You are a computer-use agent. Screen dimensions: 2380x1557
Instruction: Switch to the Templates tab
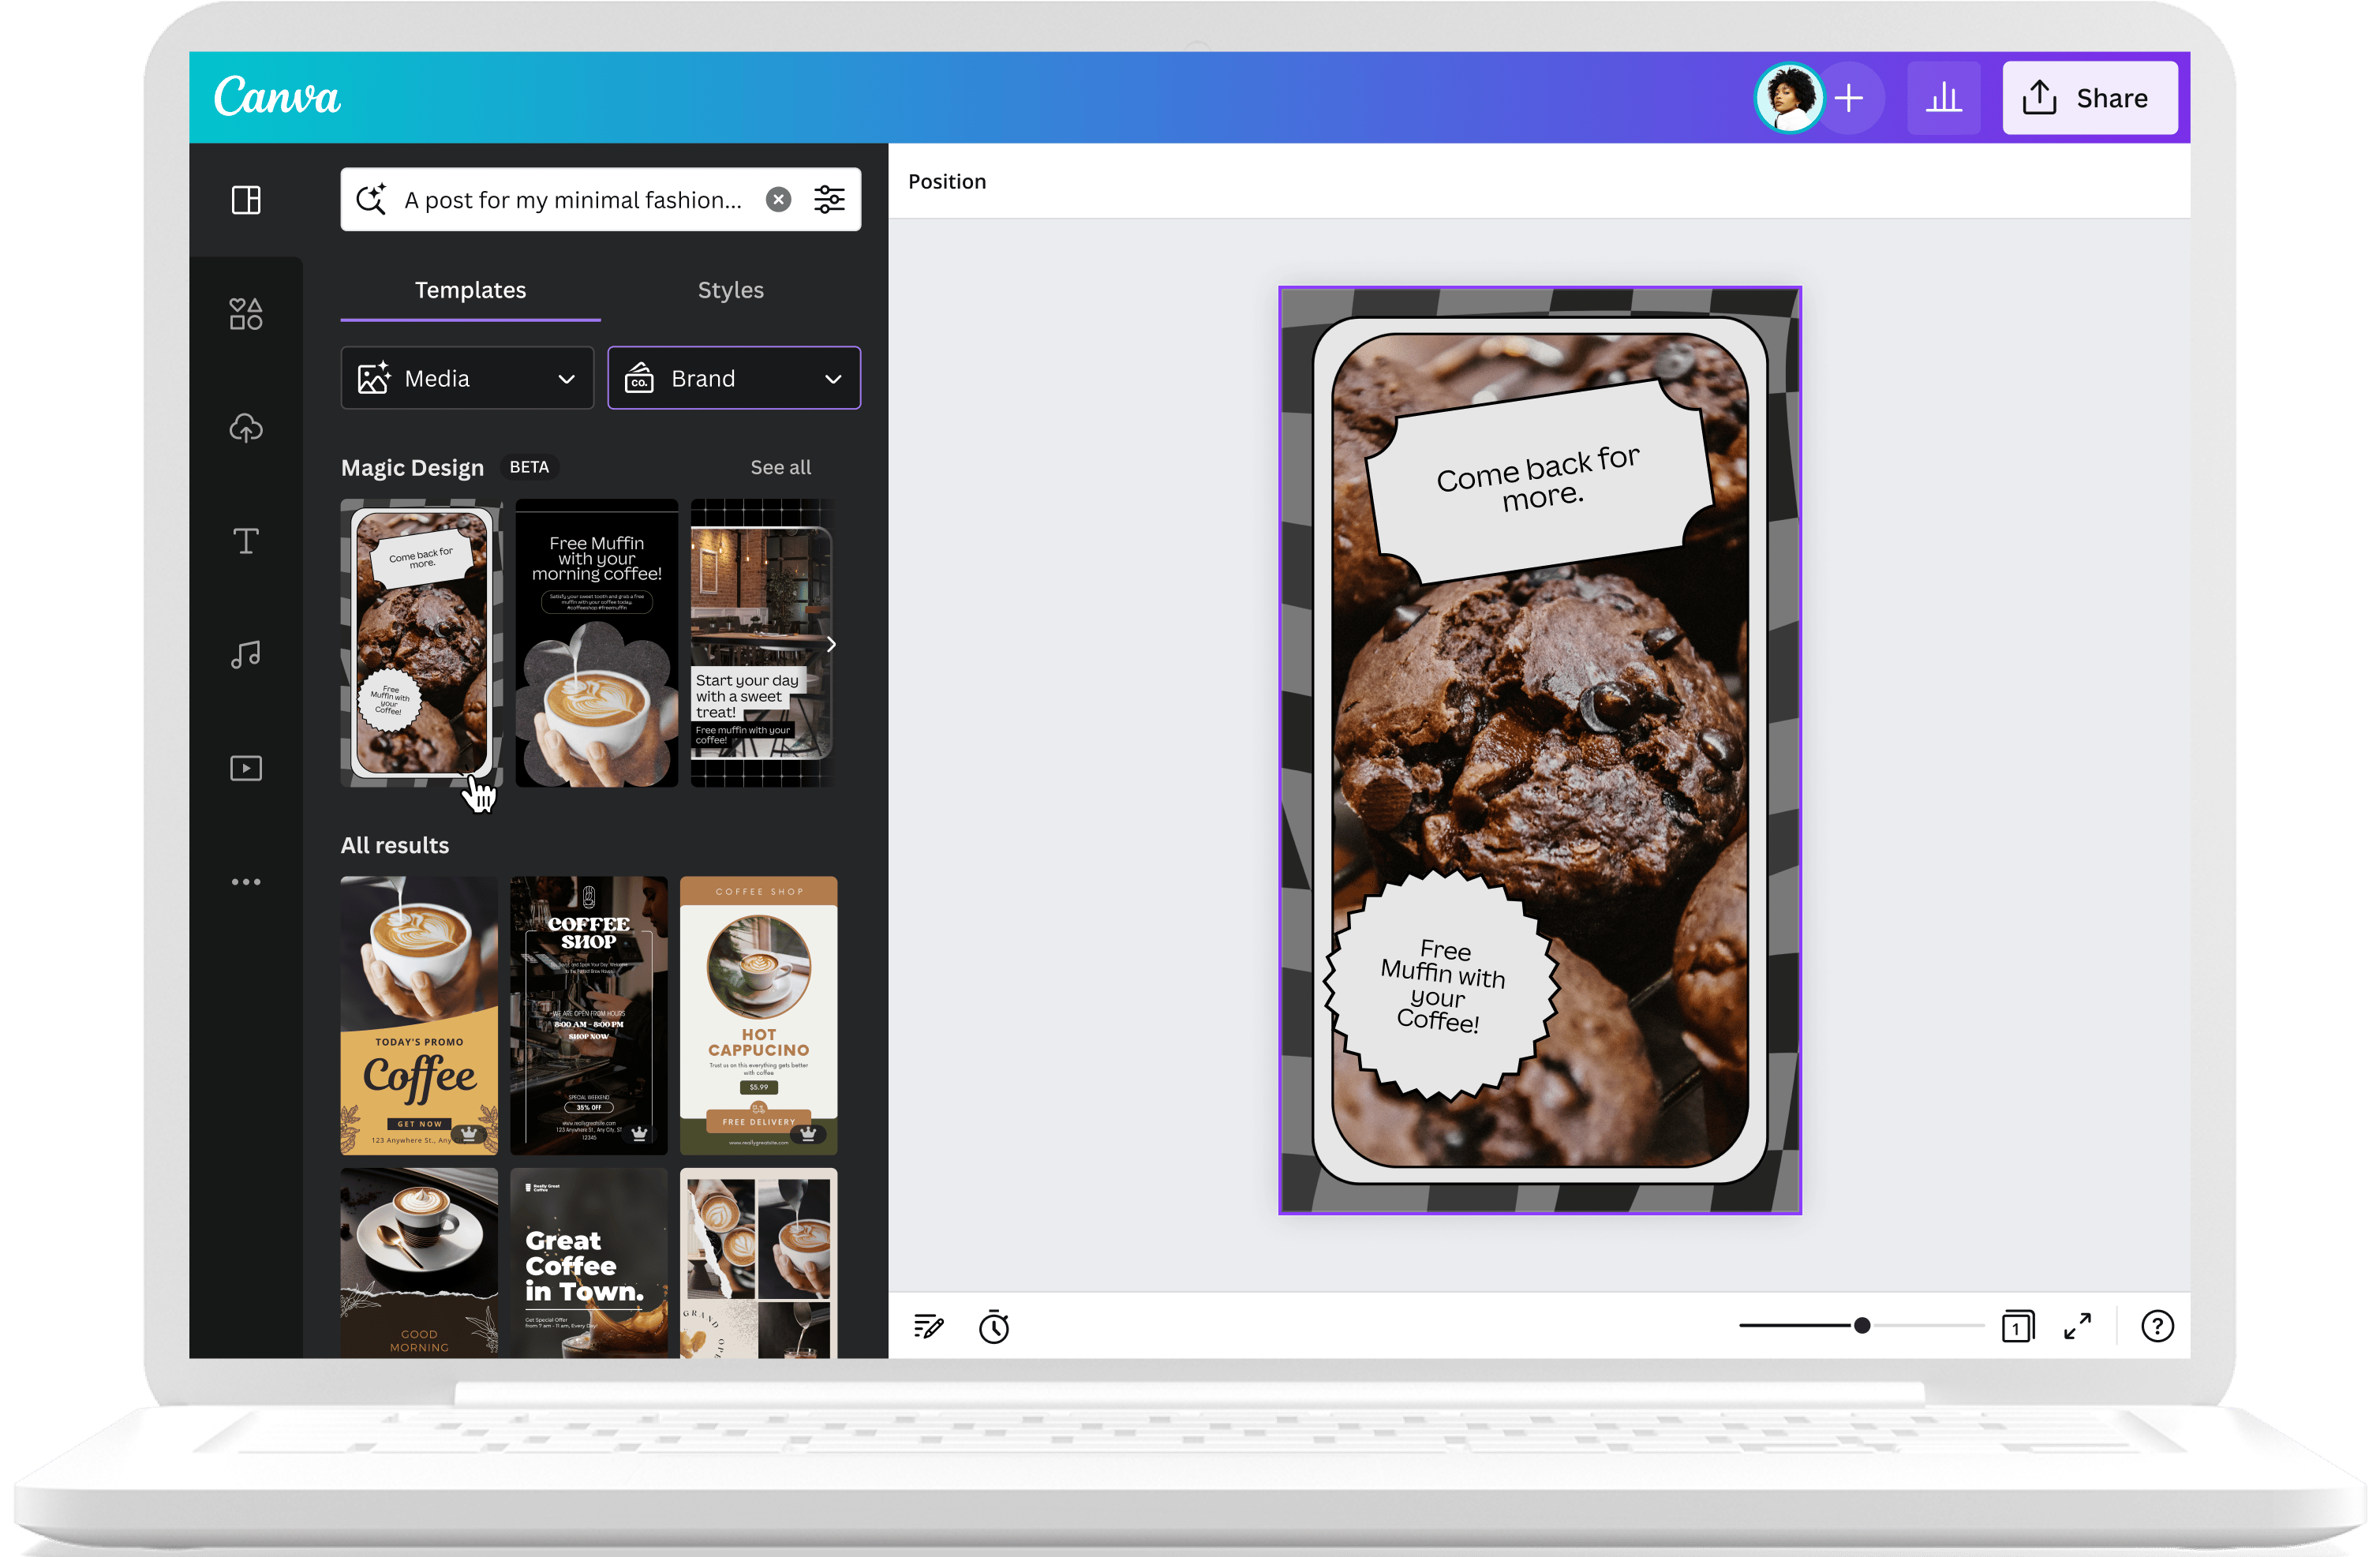pos(471,290)
